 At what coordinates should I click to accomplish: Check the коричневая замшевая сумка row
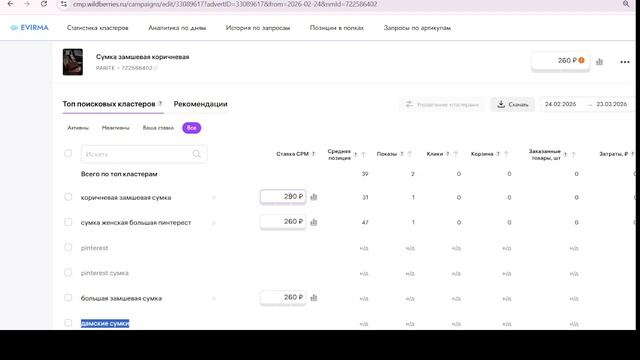pyautogui.click(x=68, y=197)
